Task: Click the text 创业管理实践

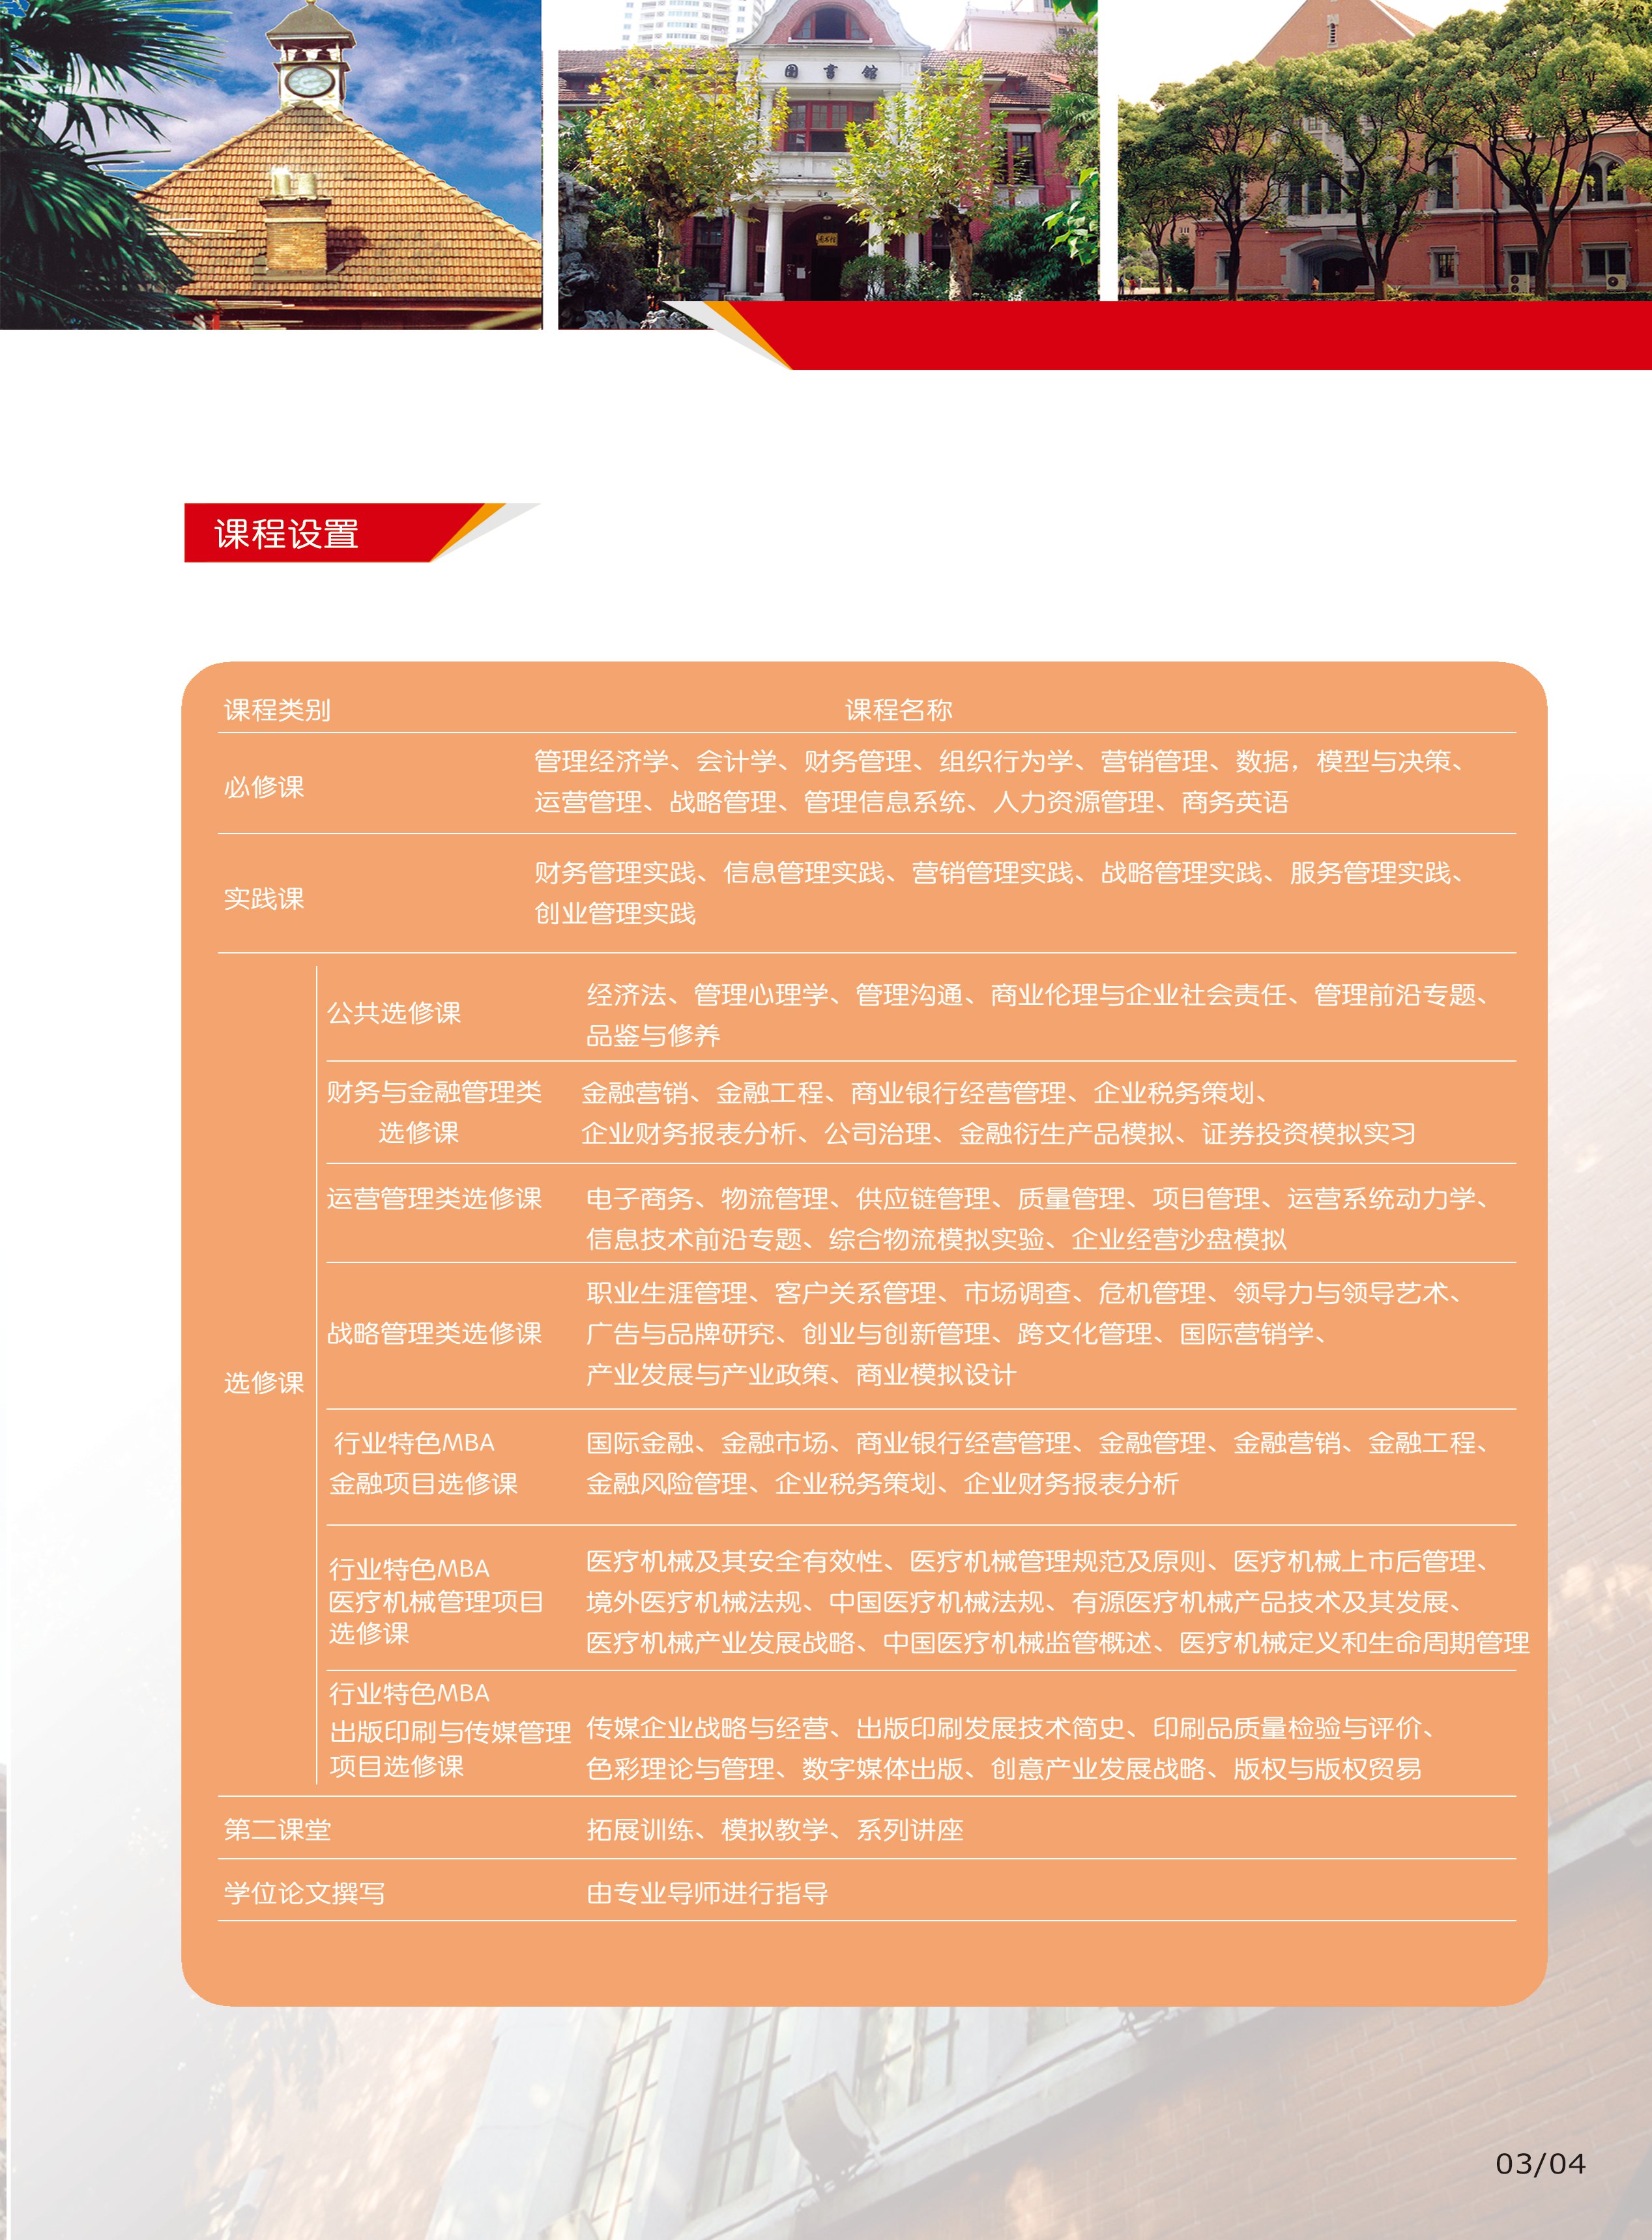Action: 615,913
